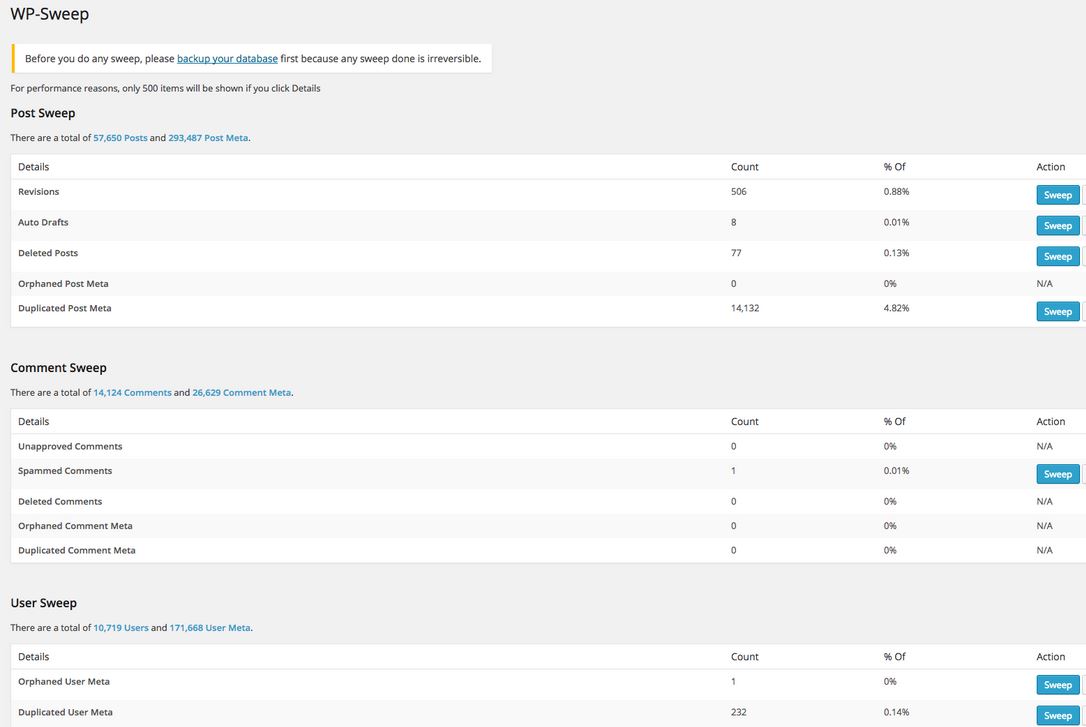
Task: Click N/A in Unapproved Comments row
Action: point(1044,447)
